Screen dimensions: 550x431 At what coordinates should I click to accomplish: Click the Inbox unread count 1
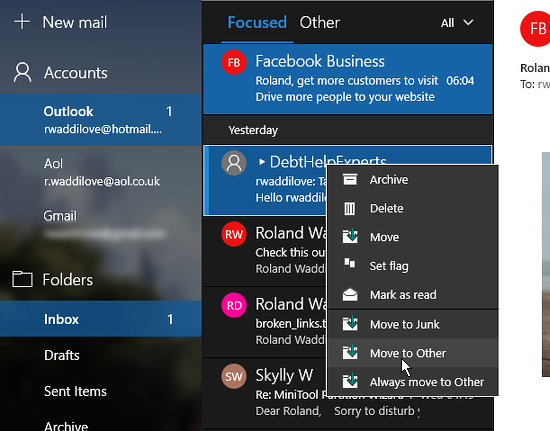click(170, 319)
